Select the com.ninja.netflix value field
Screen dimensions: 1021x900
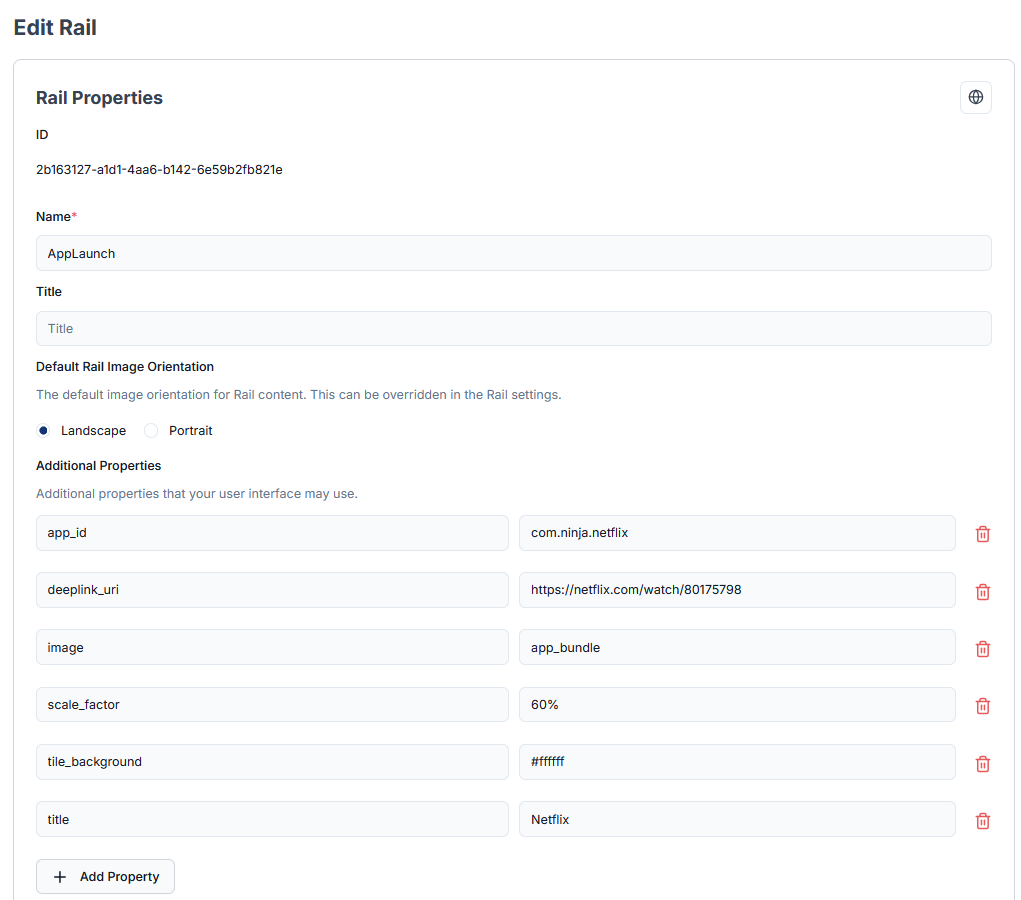(737, 533)
